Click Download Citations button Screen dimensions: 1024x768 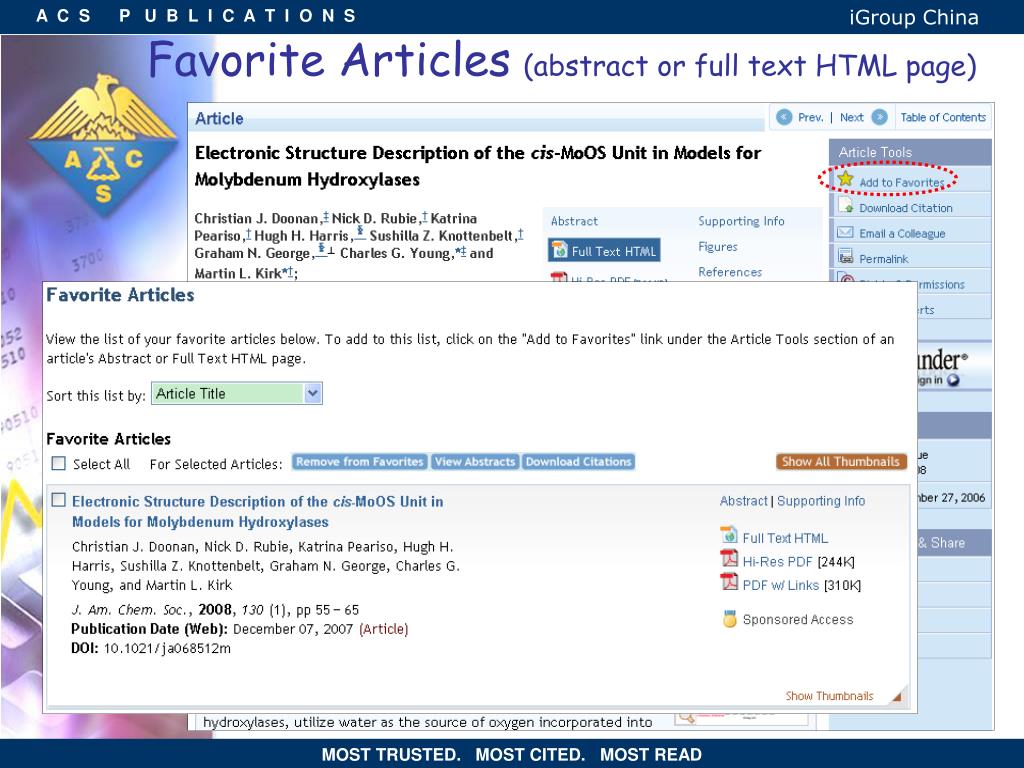(579, 462)
